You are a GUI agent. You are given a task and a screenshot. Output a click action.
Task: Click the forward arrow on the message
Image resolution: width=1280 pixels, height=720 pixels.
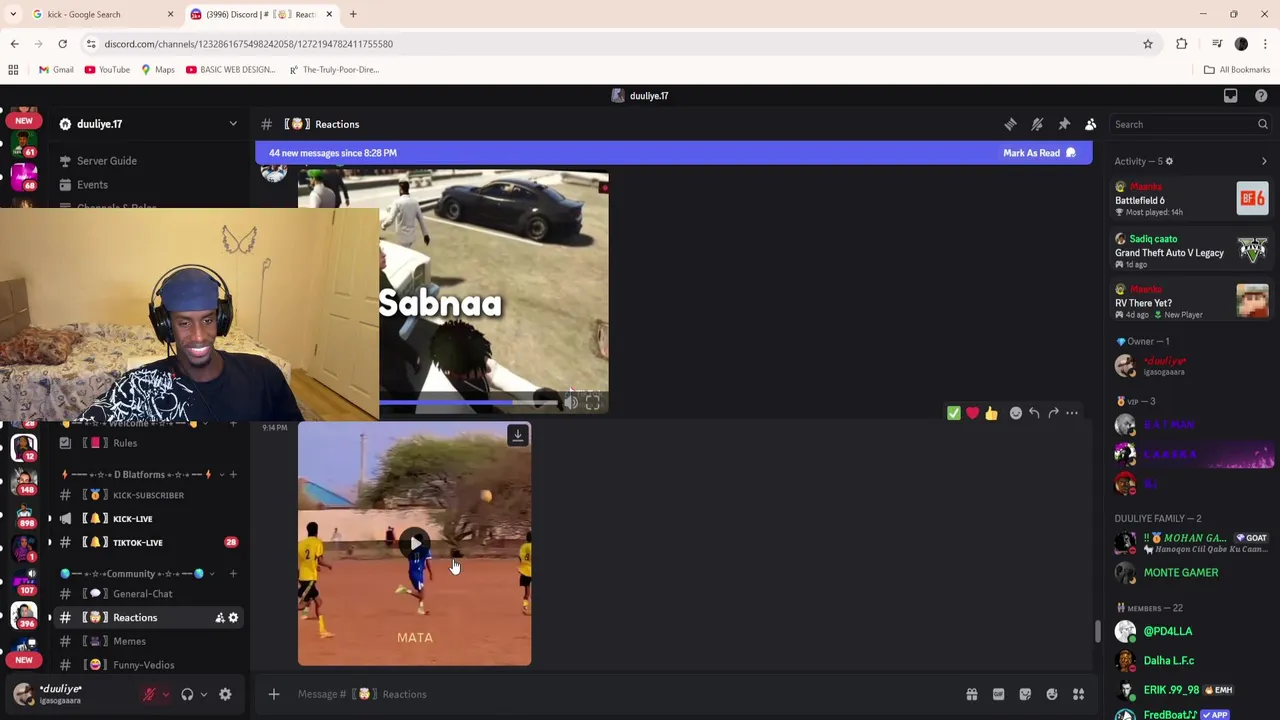pos(1053,413)
